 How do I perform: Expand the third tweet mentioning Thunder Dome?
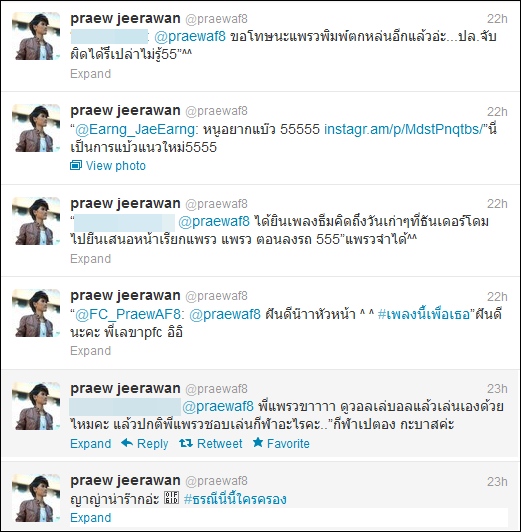click(91, 259)
